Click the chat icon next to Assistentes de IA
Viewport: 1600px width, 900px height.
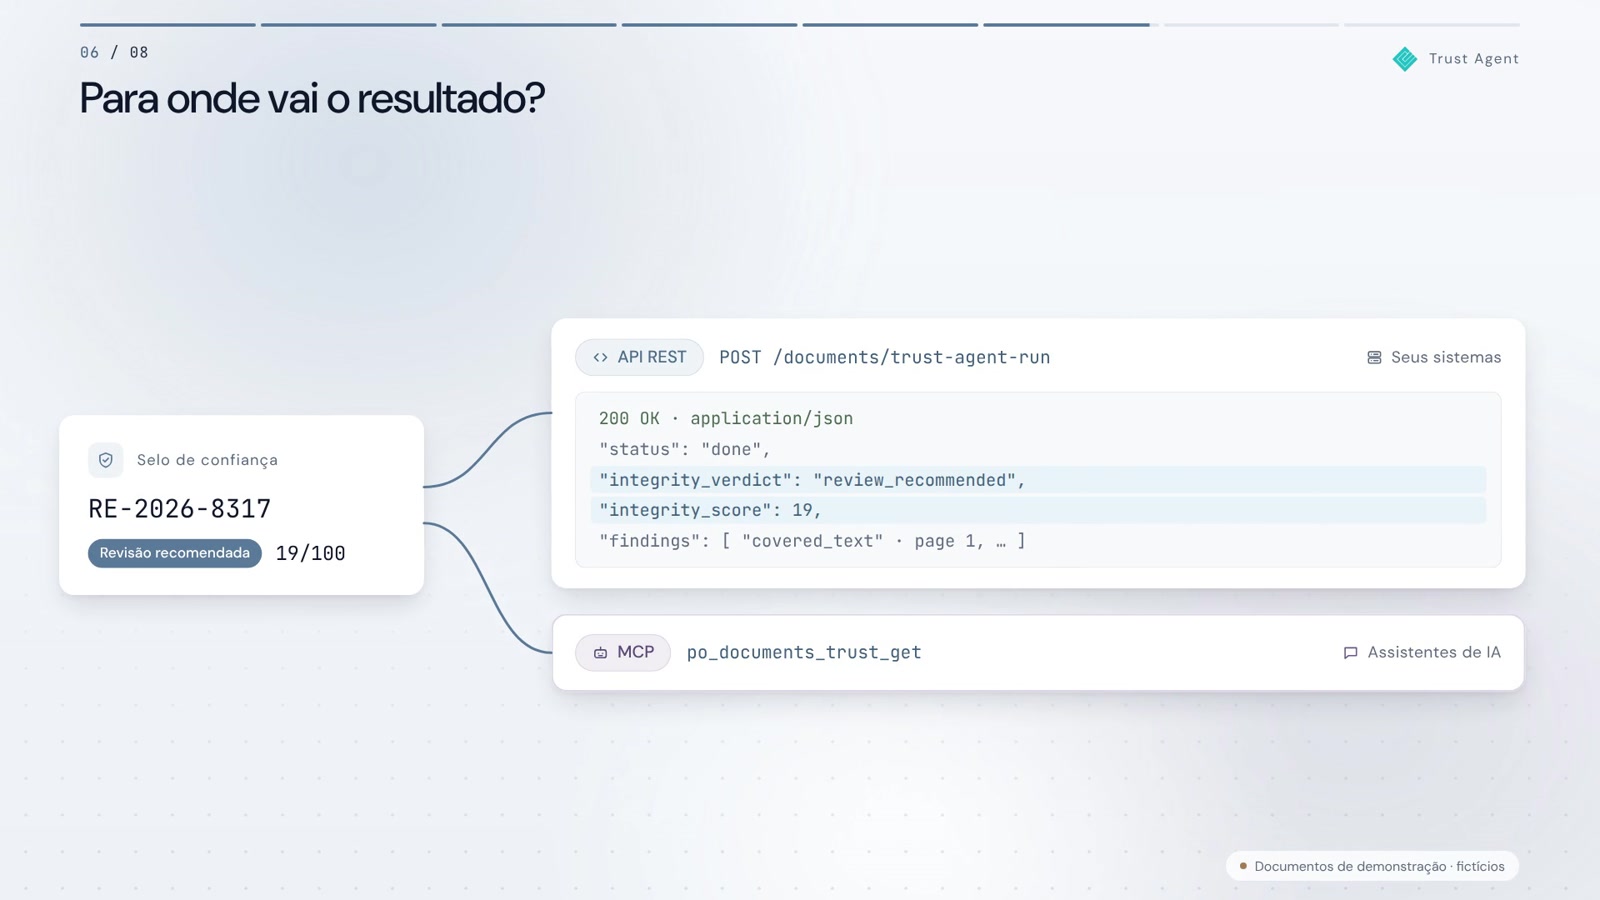[x=1350, y=653]
